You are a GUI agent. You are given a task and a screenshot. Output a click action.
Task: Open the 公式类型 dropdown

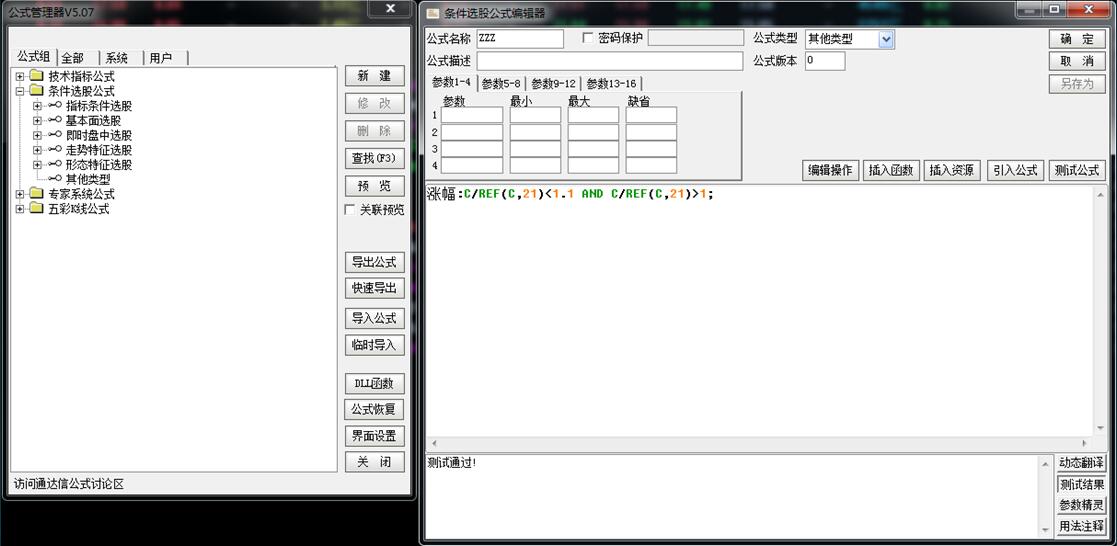tap(886, 39)
